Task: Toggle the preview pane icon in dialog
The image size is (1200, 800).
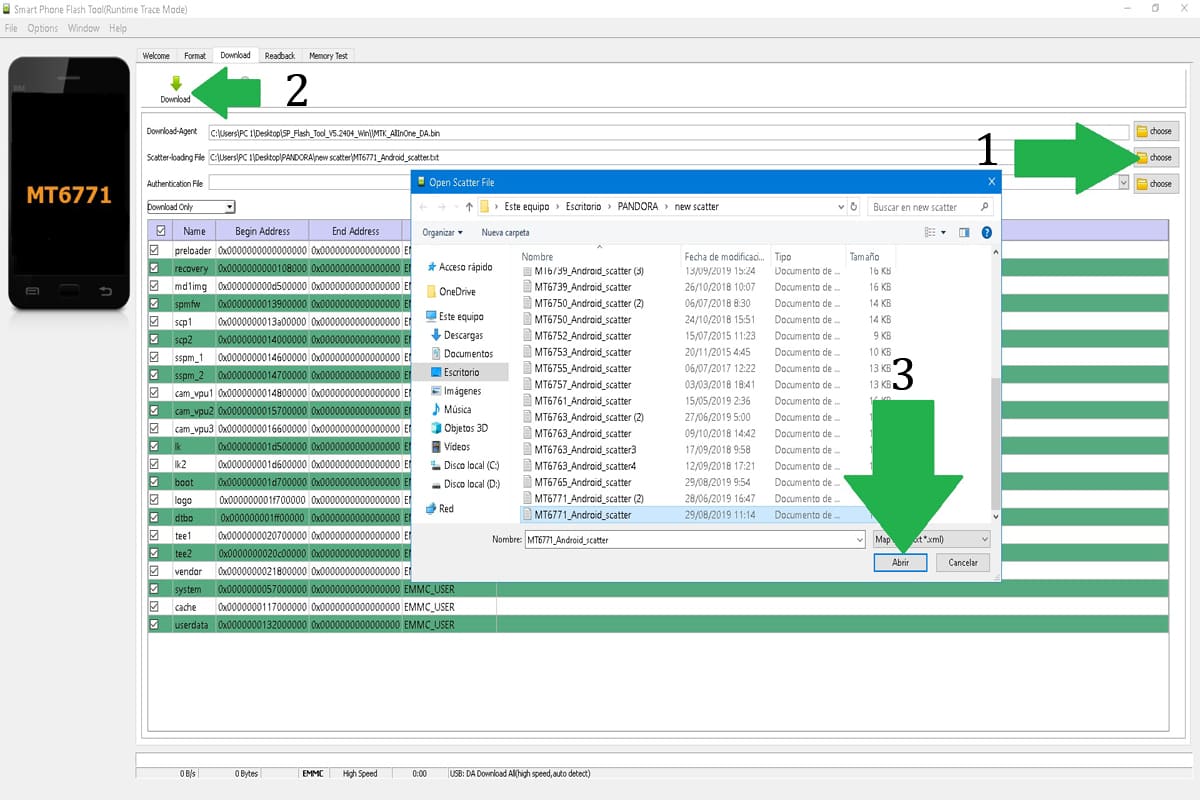Action: [964, 232]
